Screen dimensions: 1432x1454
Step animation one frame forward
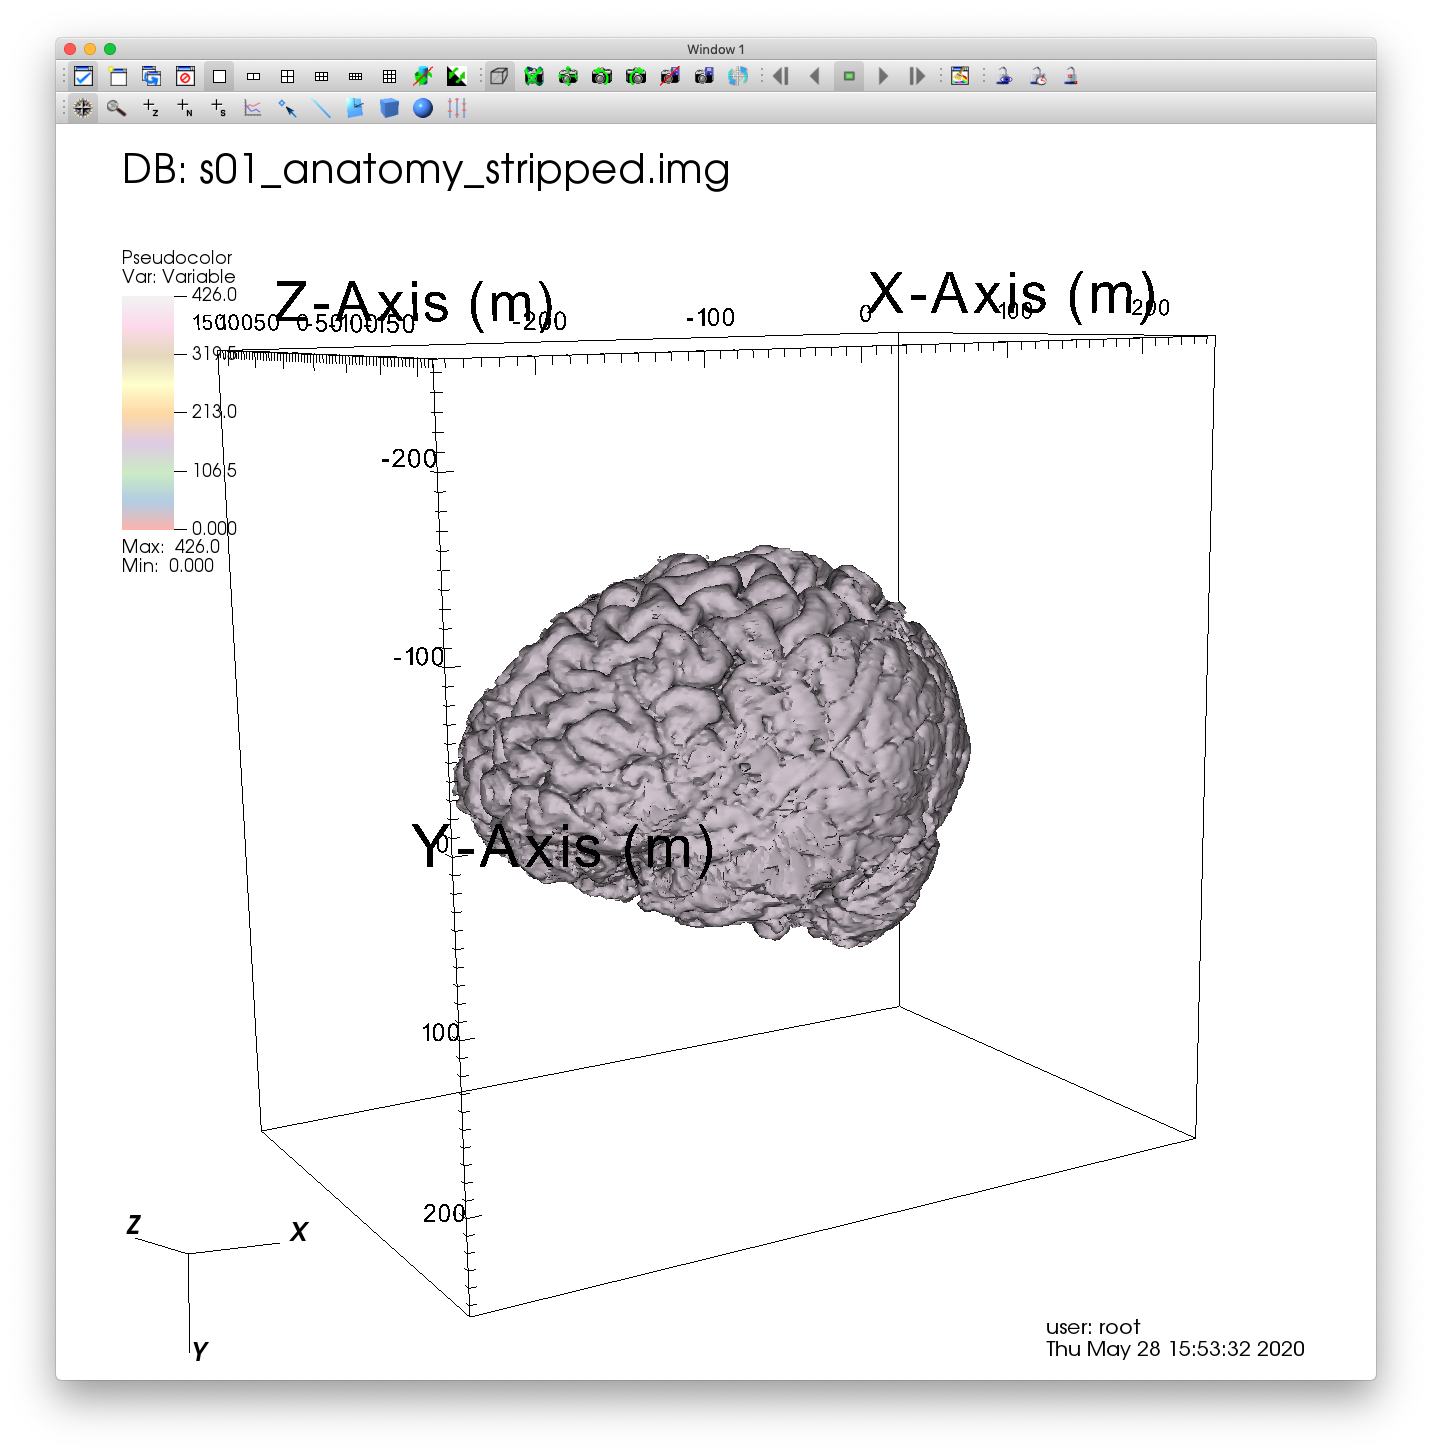click(x=917, y=76)
